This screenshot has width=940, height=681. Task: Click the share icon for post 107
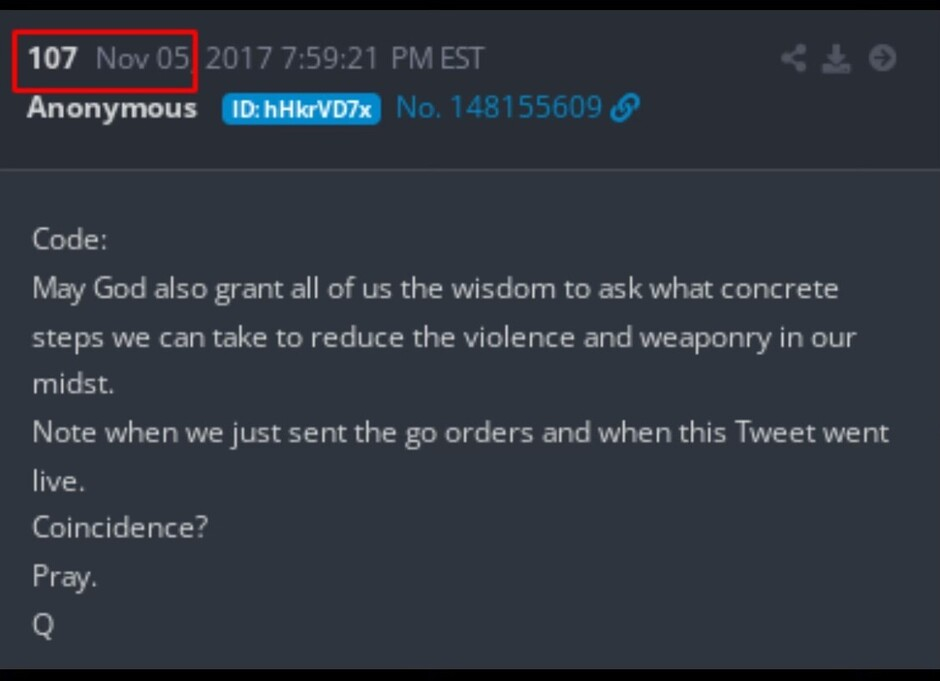point(793,59)
